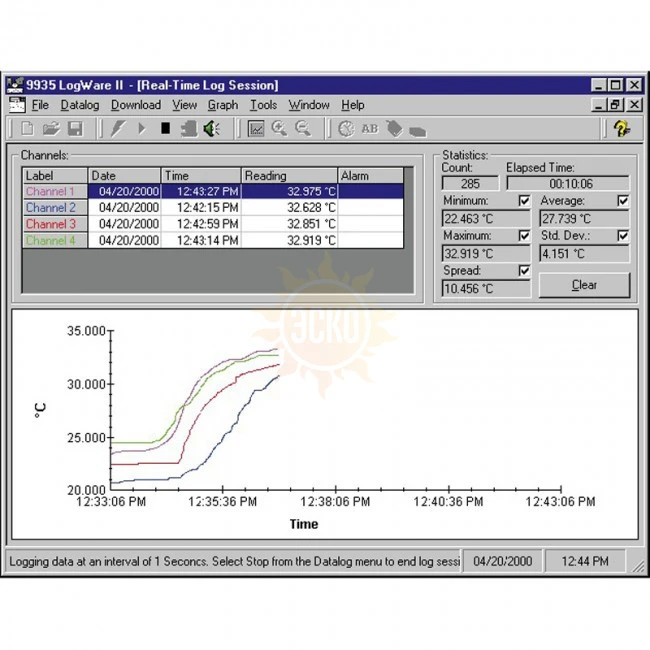Screen dimensions: 650x650
Task: Click the Label column header
Action: (55, 176)
